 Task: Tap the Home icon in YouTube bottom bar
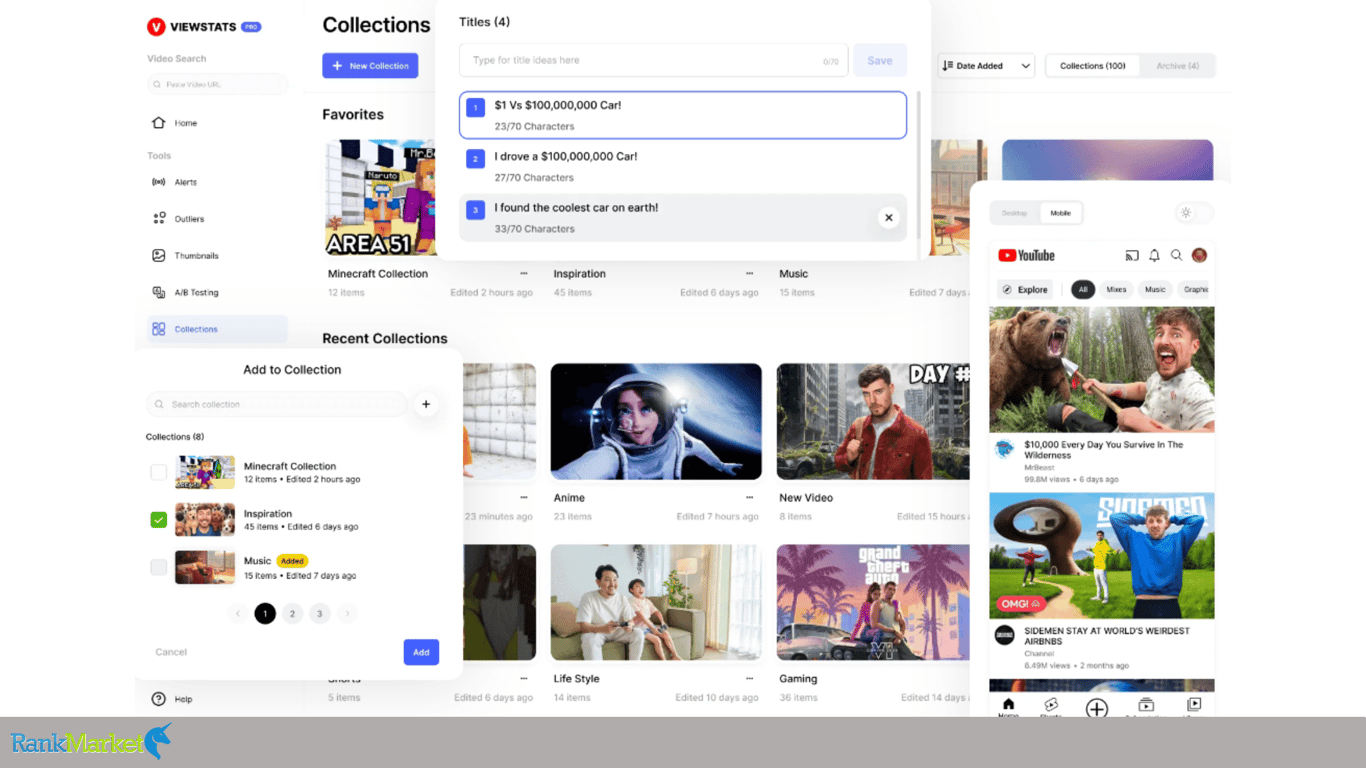tap(1008, 707)
